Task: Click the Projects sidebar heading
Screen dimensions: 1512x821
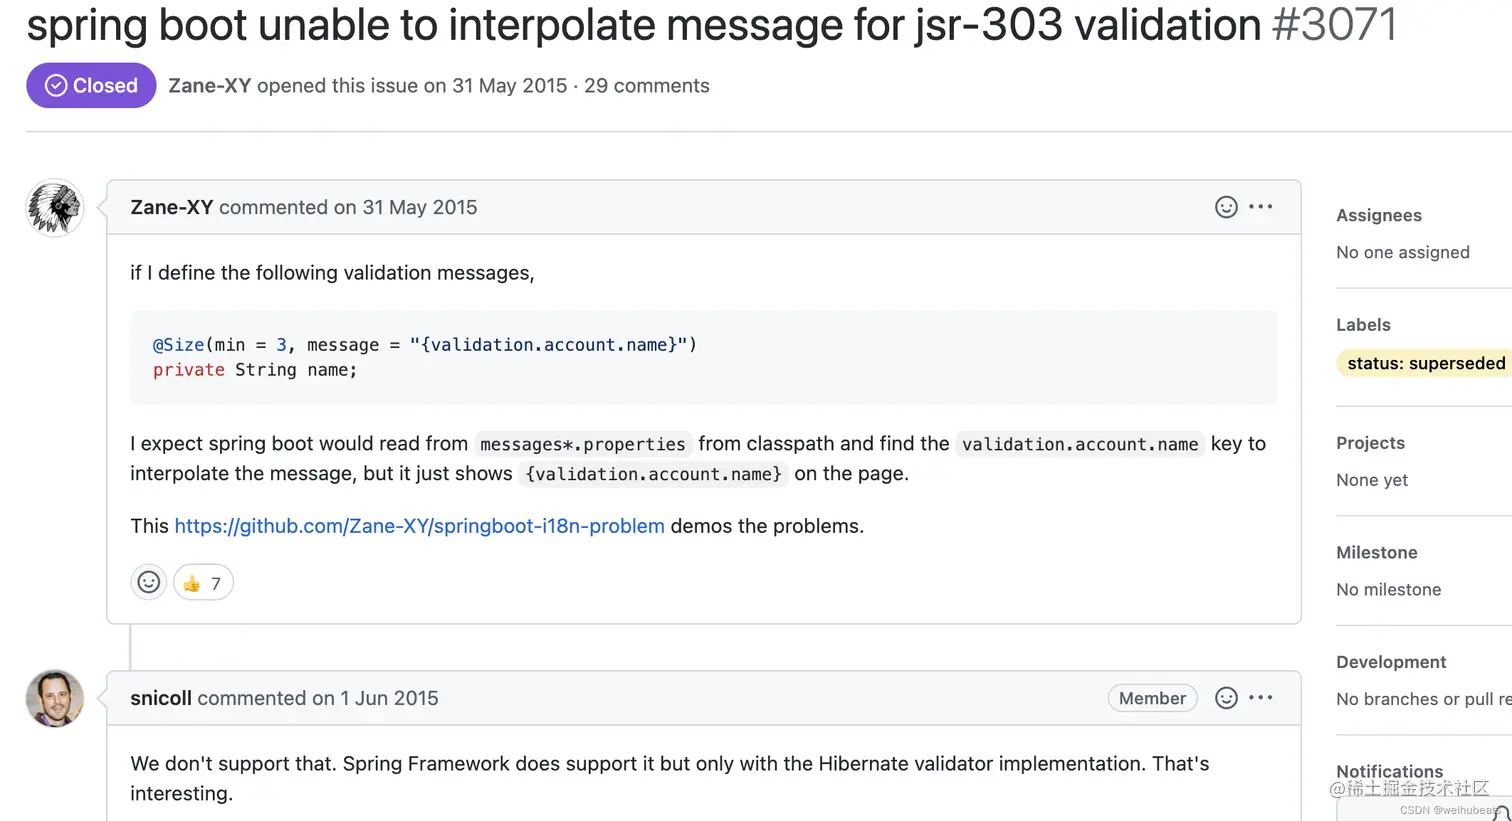Action: (x=1370, y=443)
